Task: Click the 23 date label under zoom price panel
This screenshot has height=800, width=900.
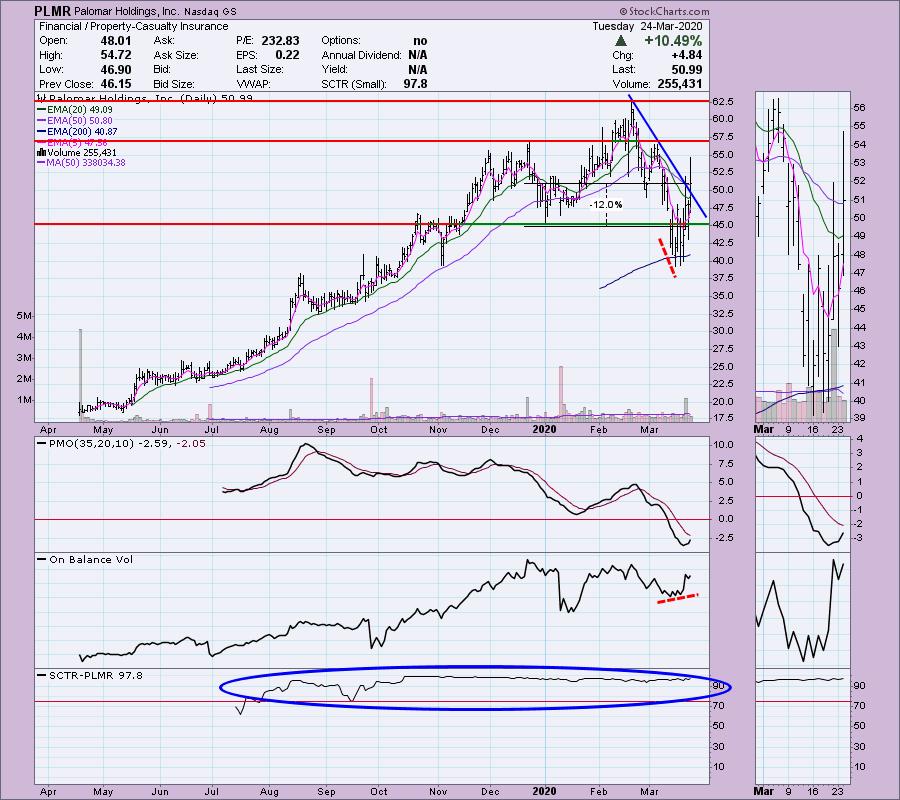Action: click(838, 429)
